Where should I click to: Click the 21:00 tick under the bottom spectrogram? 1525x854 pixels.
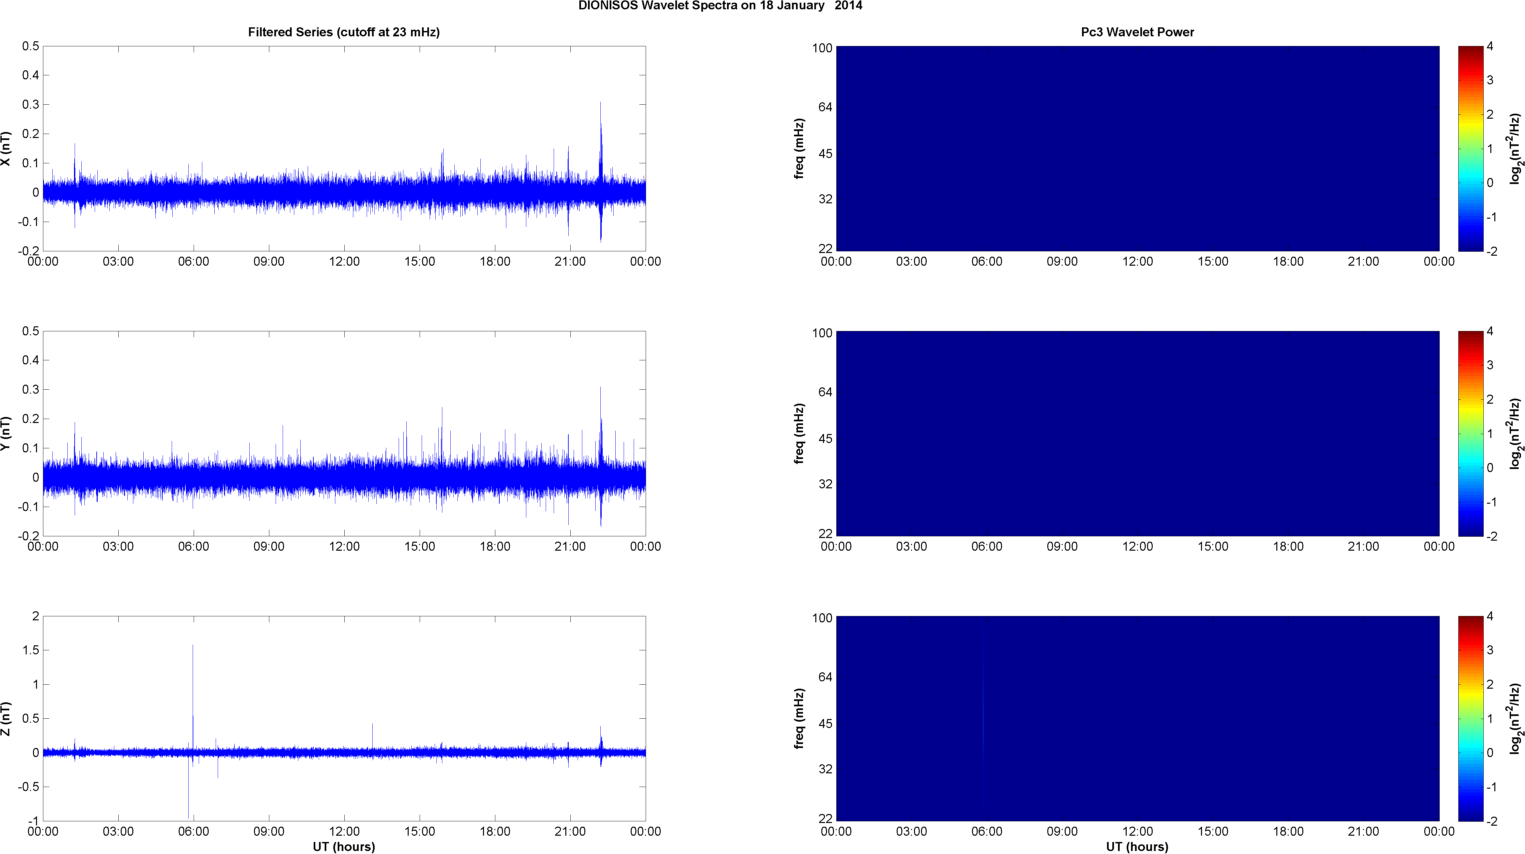point(1364,832)
